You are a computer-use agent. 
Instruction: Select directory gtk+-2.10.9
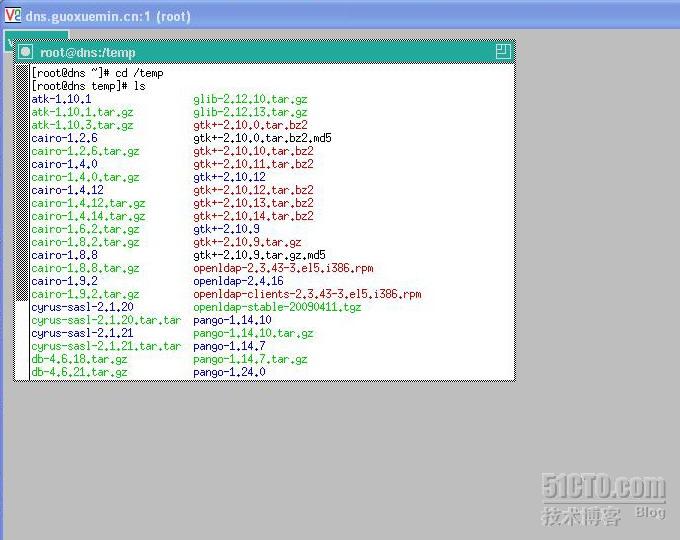226,229
